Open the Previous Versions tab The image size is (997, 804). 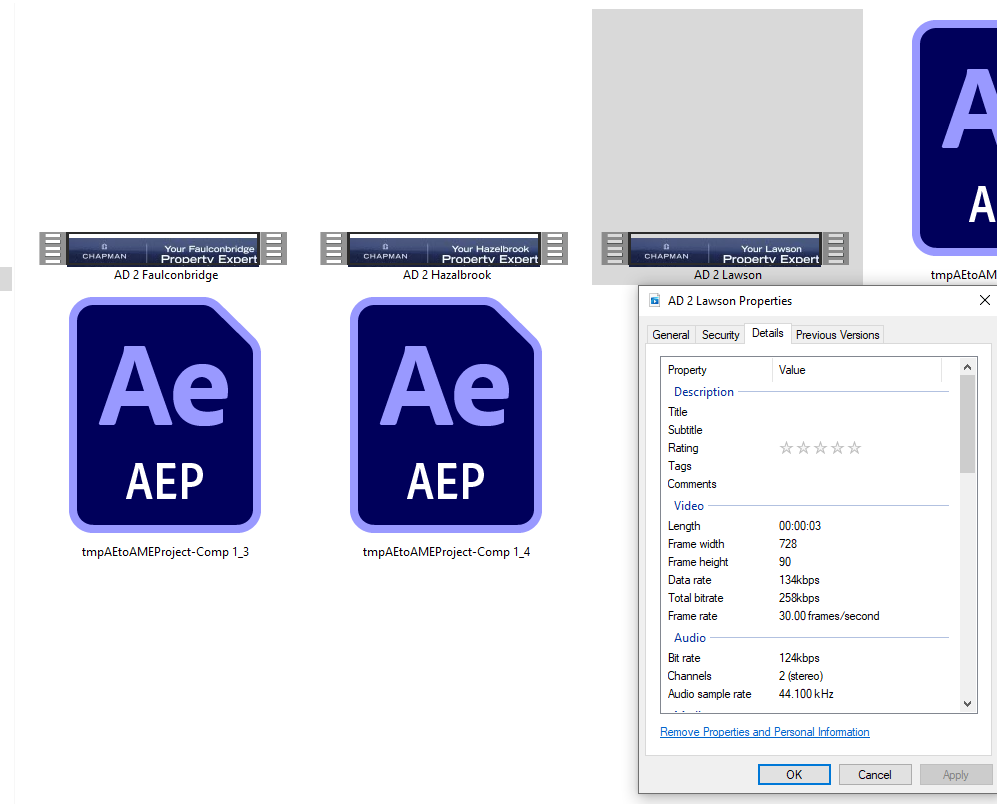(837, 335)
